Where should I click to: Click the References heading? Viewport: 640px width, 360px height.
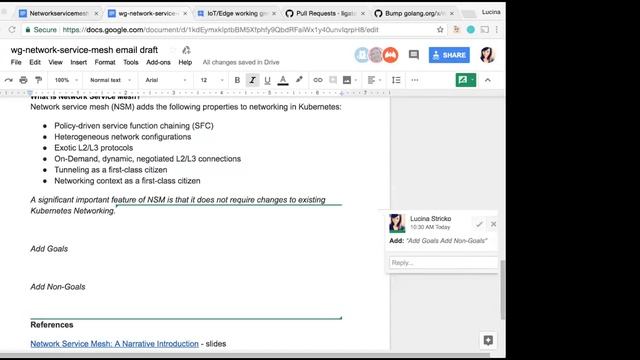coord(52,325)
